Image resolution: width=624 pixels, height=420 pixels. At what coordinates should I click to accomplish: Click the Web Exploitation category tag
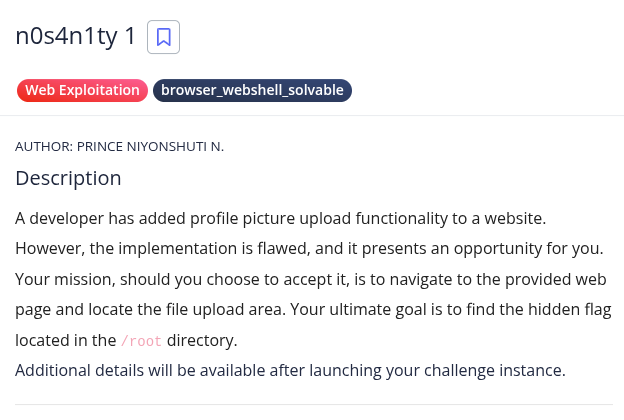pos(82,90)
